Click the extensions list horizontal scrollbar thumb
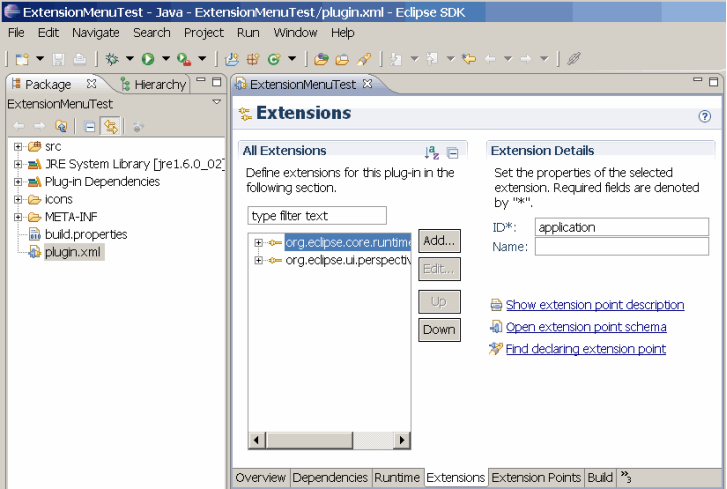The height and width of the screenshot is (489, 727). pyautogui.click(x=309, y=440)
